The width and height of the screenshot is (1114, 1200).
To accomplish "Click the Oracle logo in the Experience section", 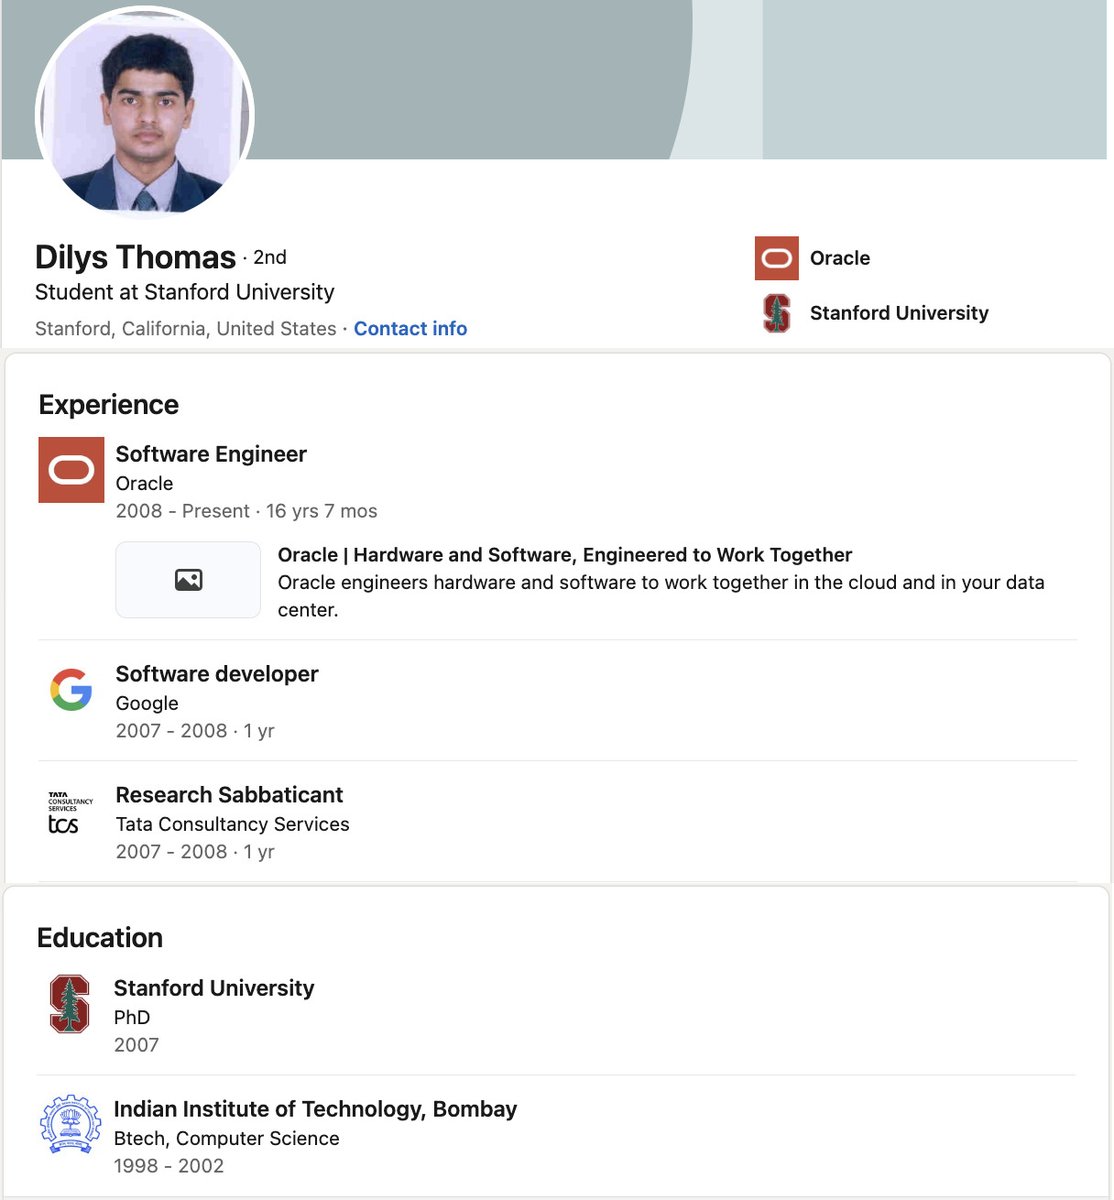I will (x=70, y=469).
